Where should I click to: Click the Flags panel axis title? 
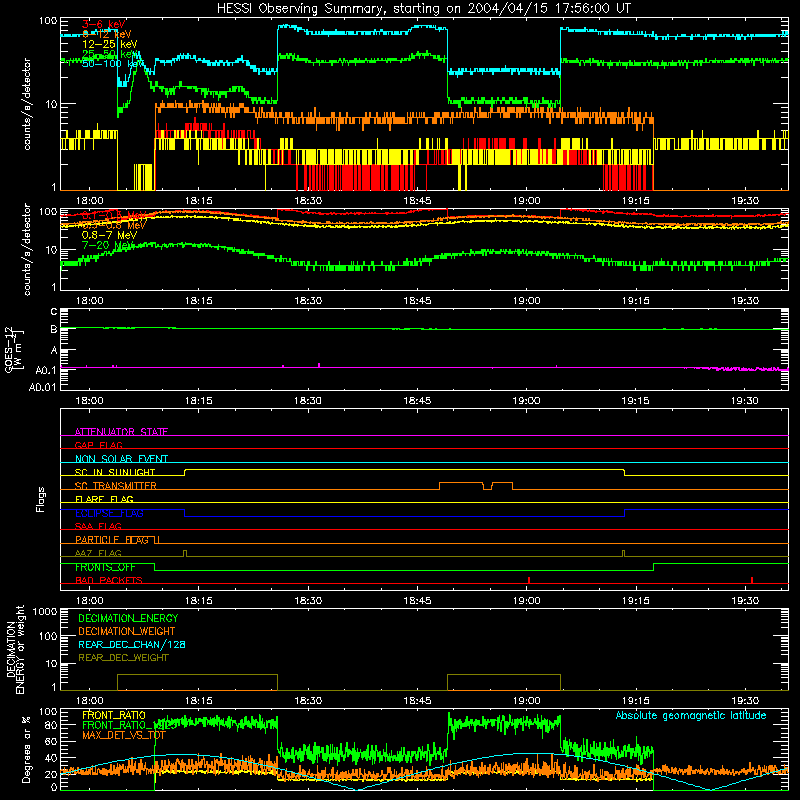click(x=40, y=499)
